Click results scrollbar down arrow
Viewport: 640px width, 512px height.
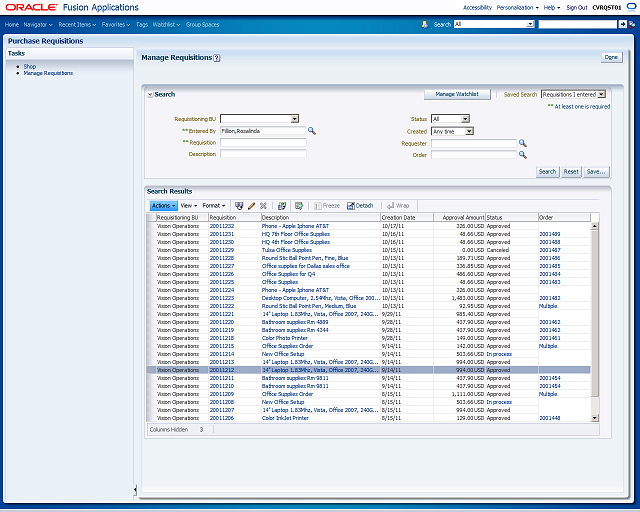(594, 418)
